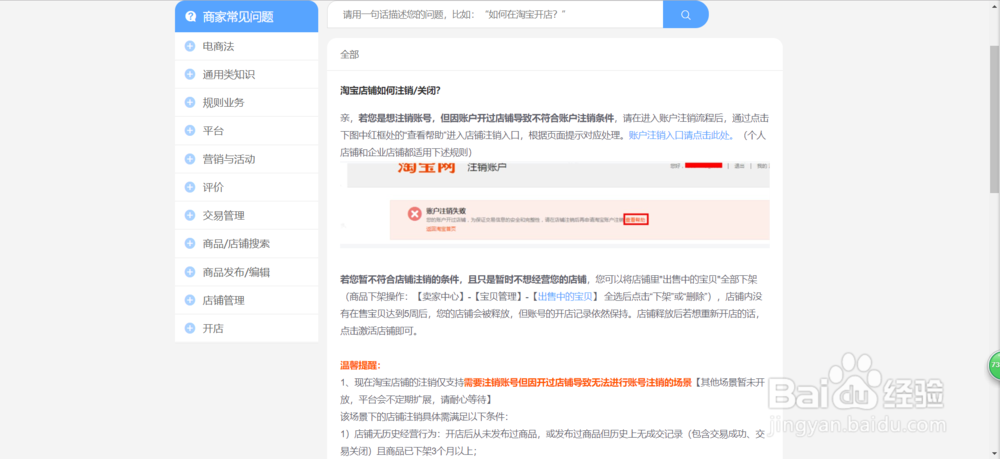1000x459 pixels.
Task: Select the 评价 category
Action: click(246, 187)
